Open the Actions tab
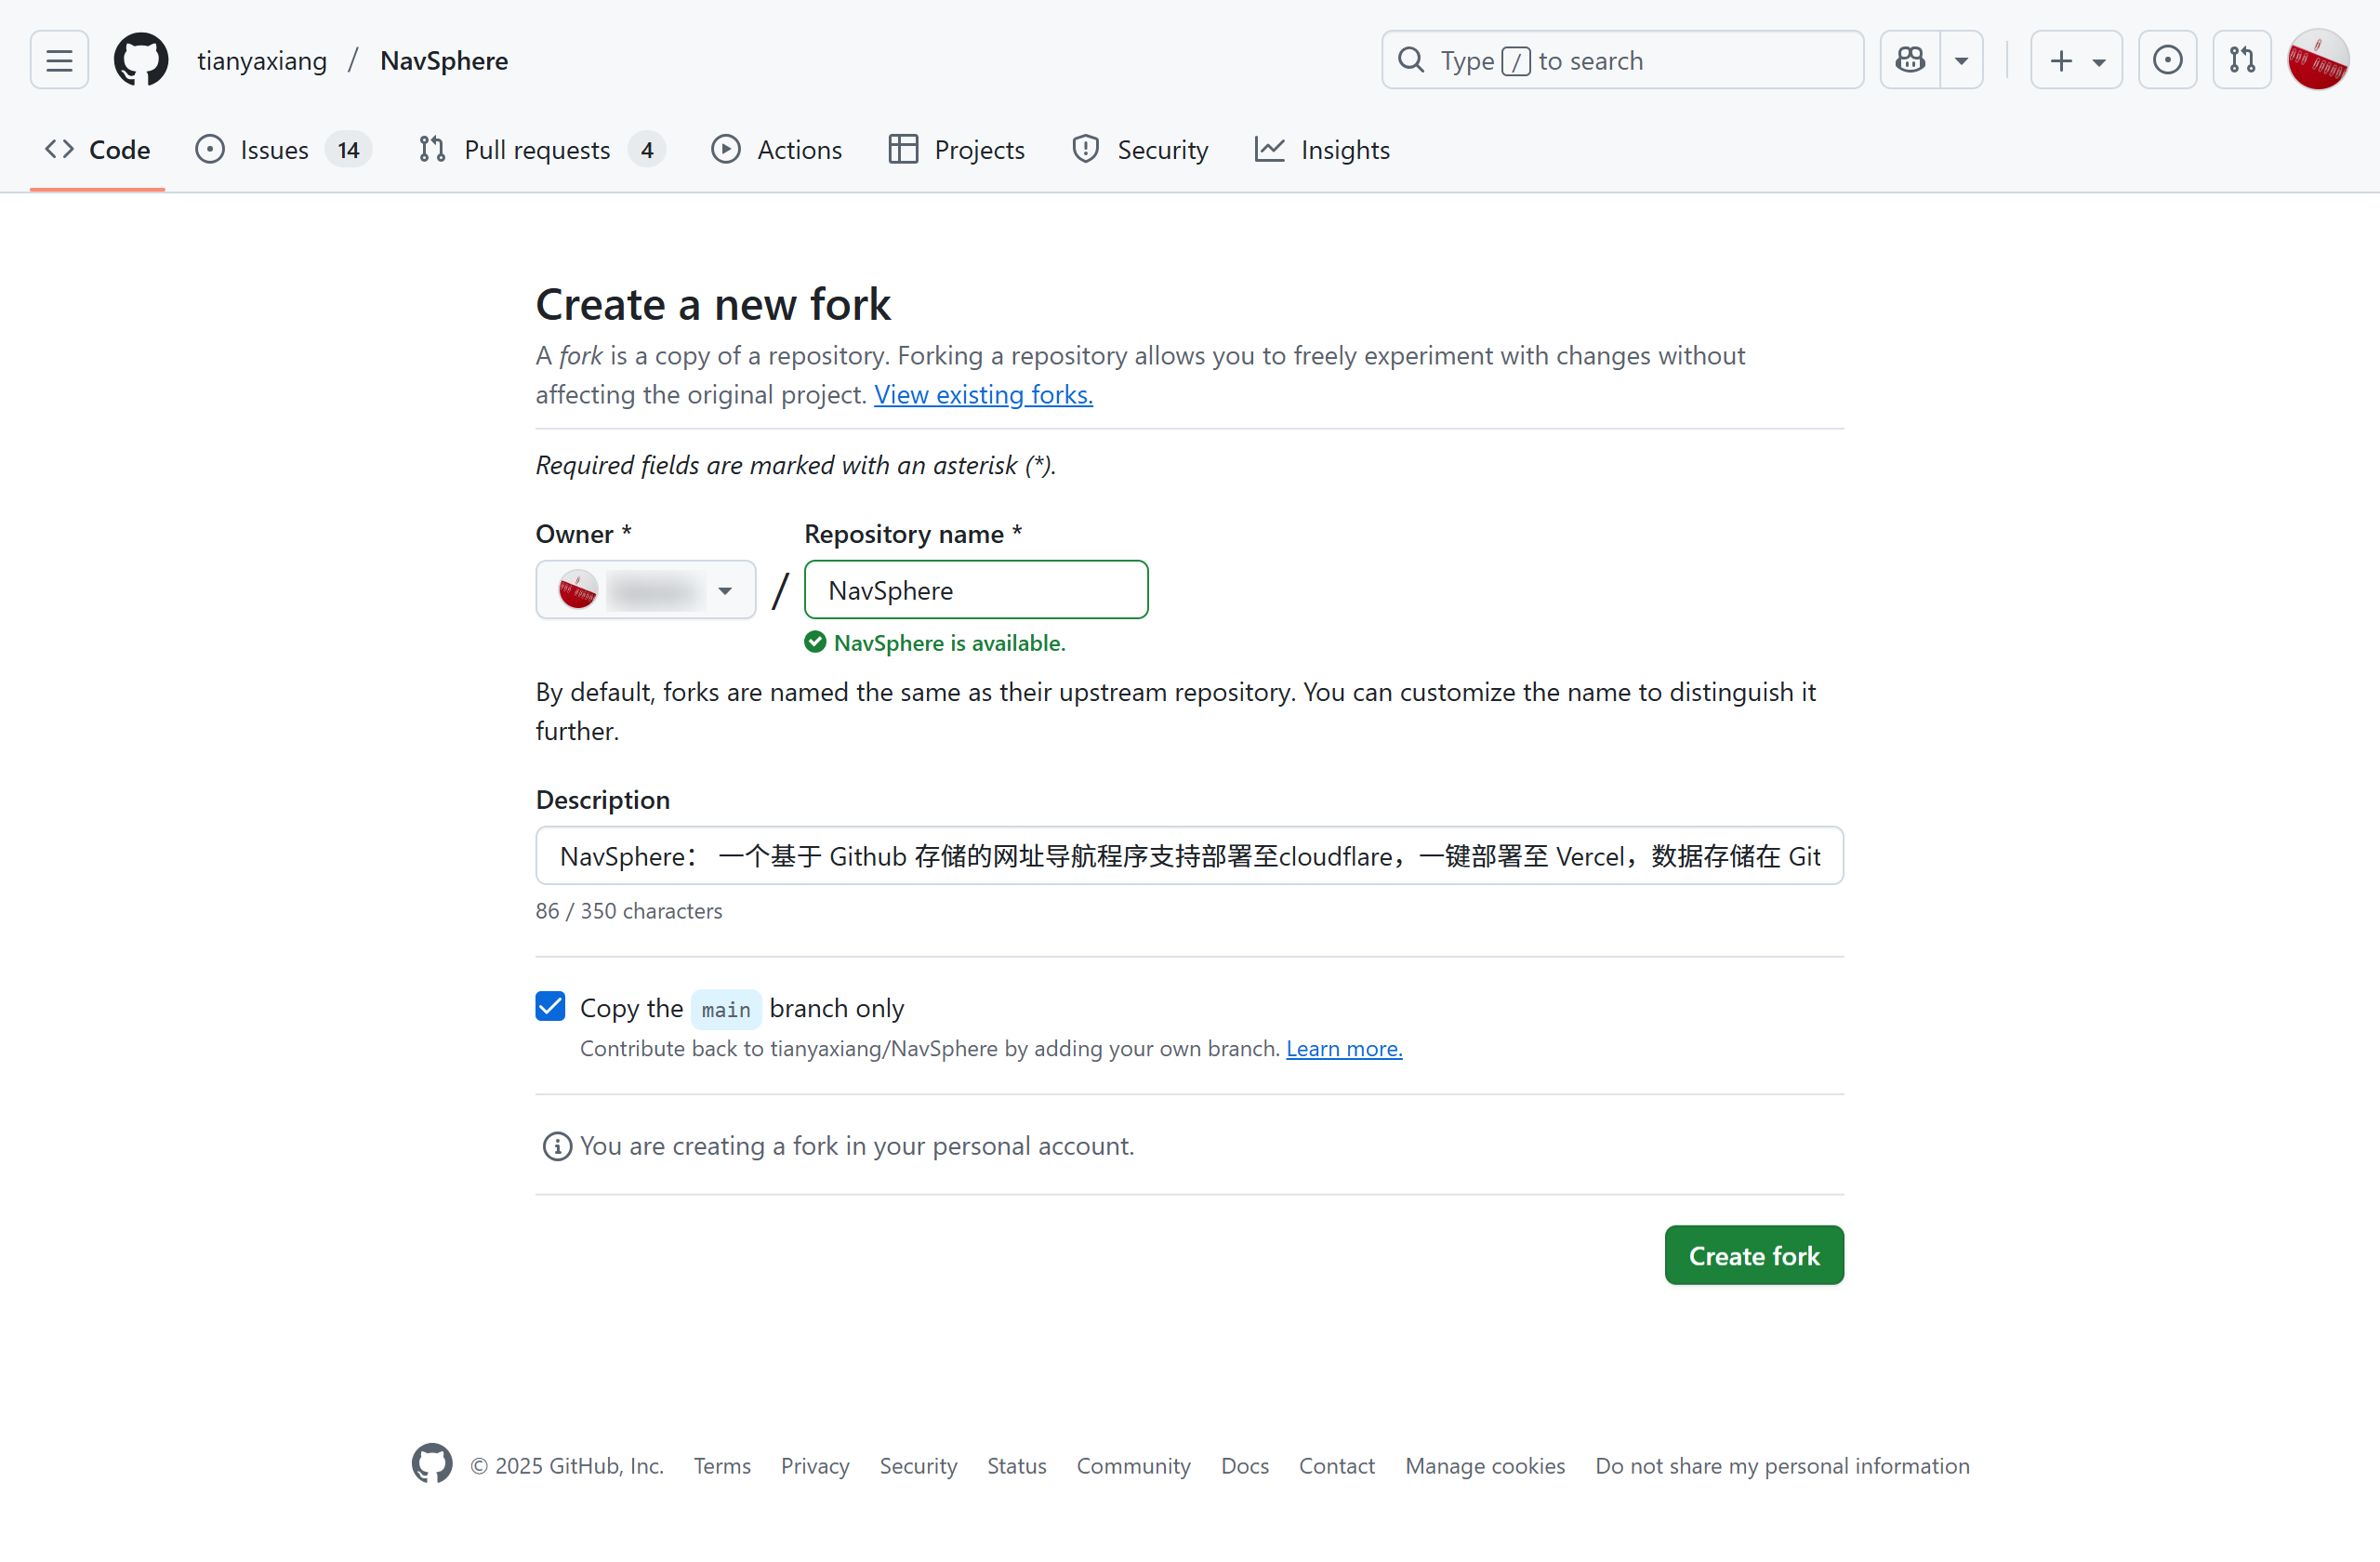The height and width of the screenshot is (1562, 2380). tap(777, 150)
